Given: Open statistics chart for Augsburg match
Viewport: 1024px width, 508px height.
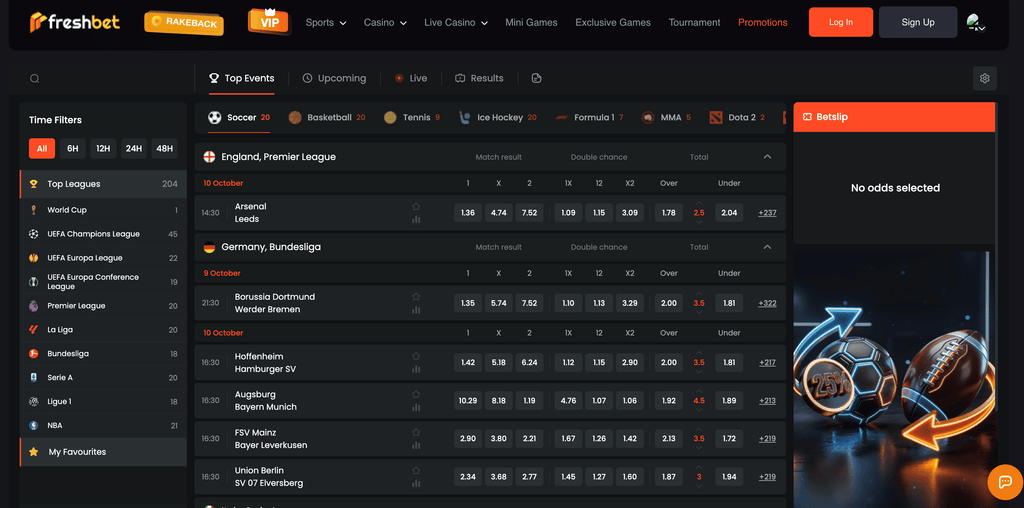Looking at the screenshot, I should pyautogui.click(x=416, y=407).
